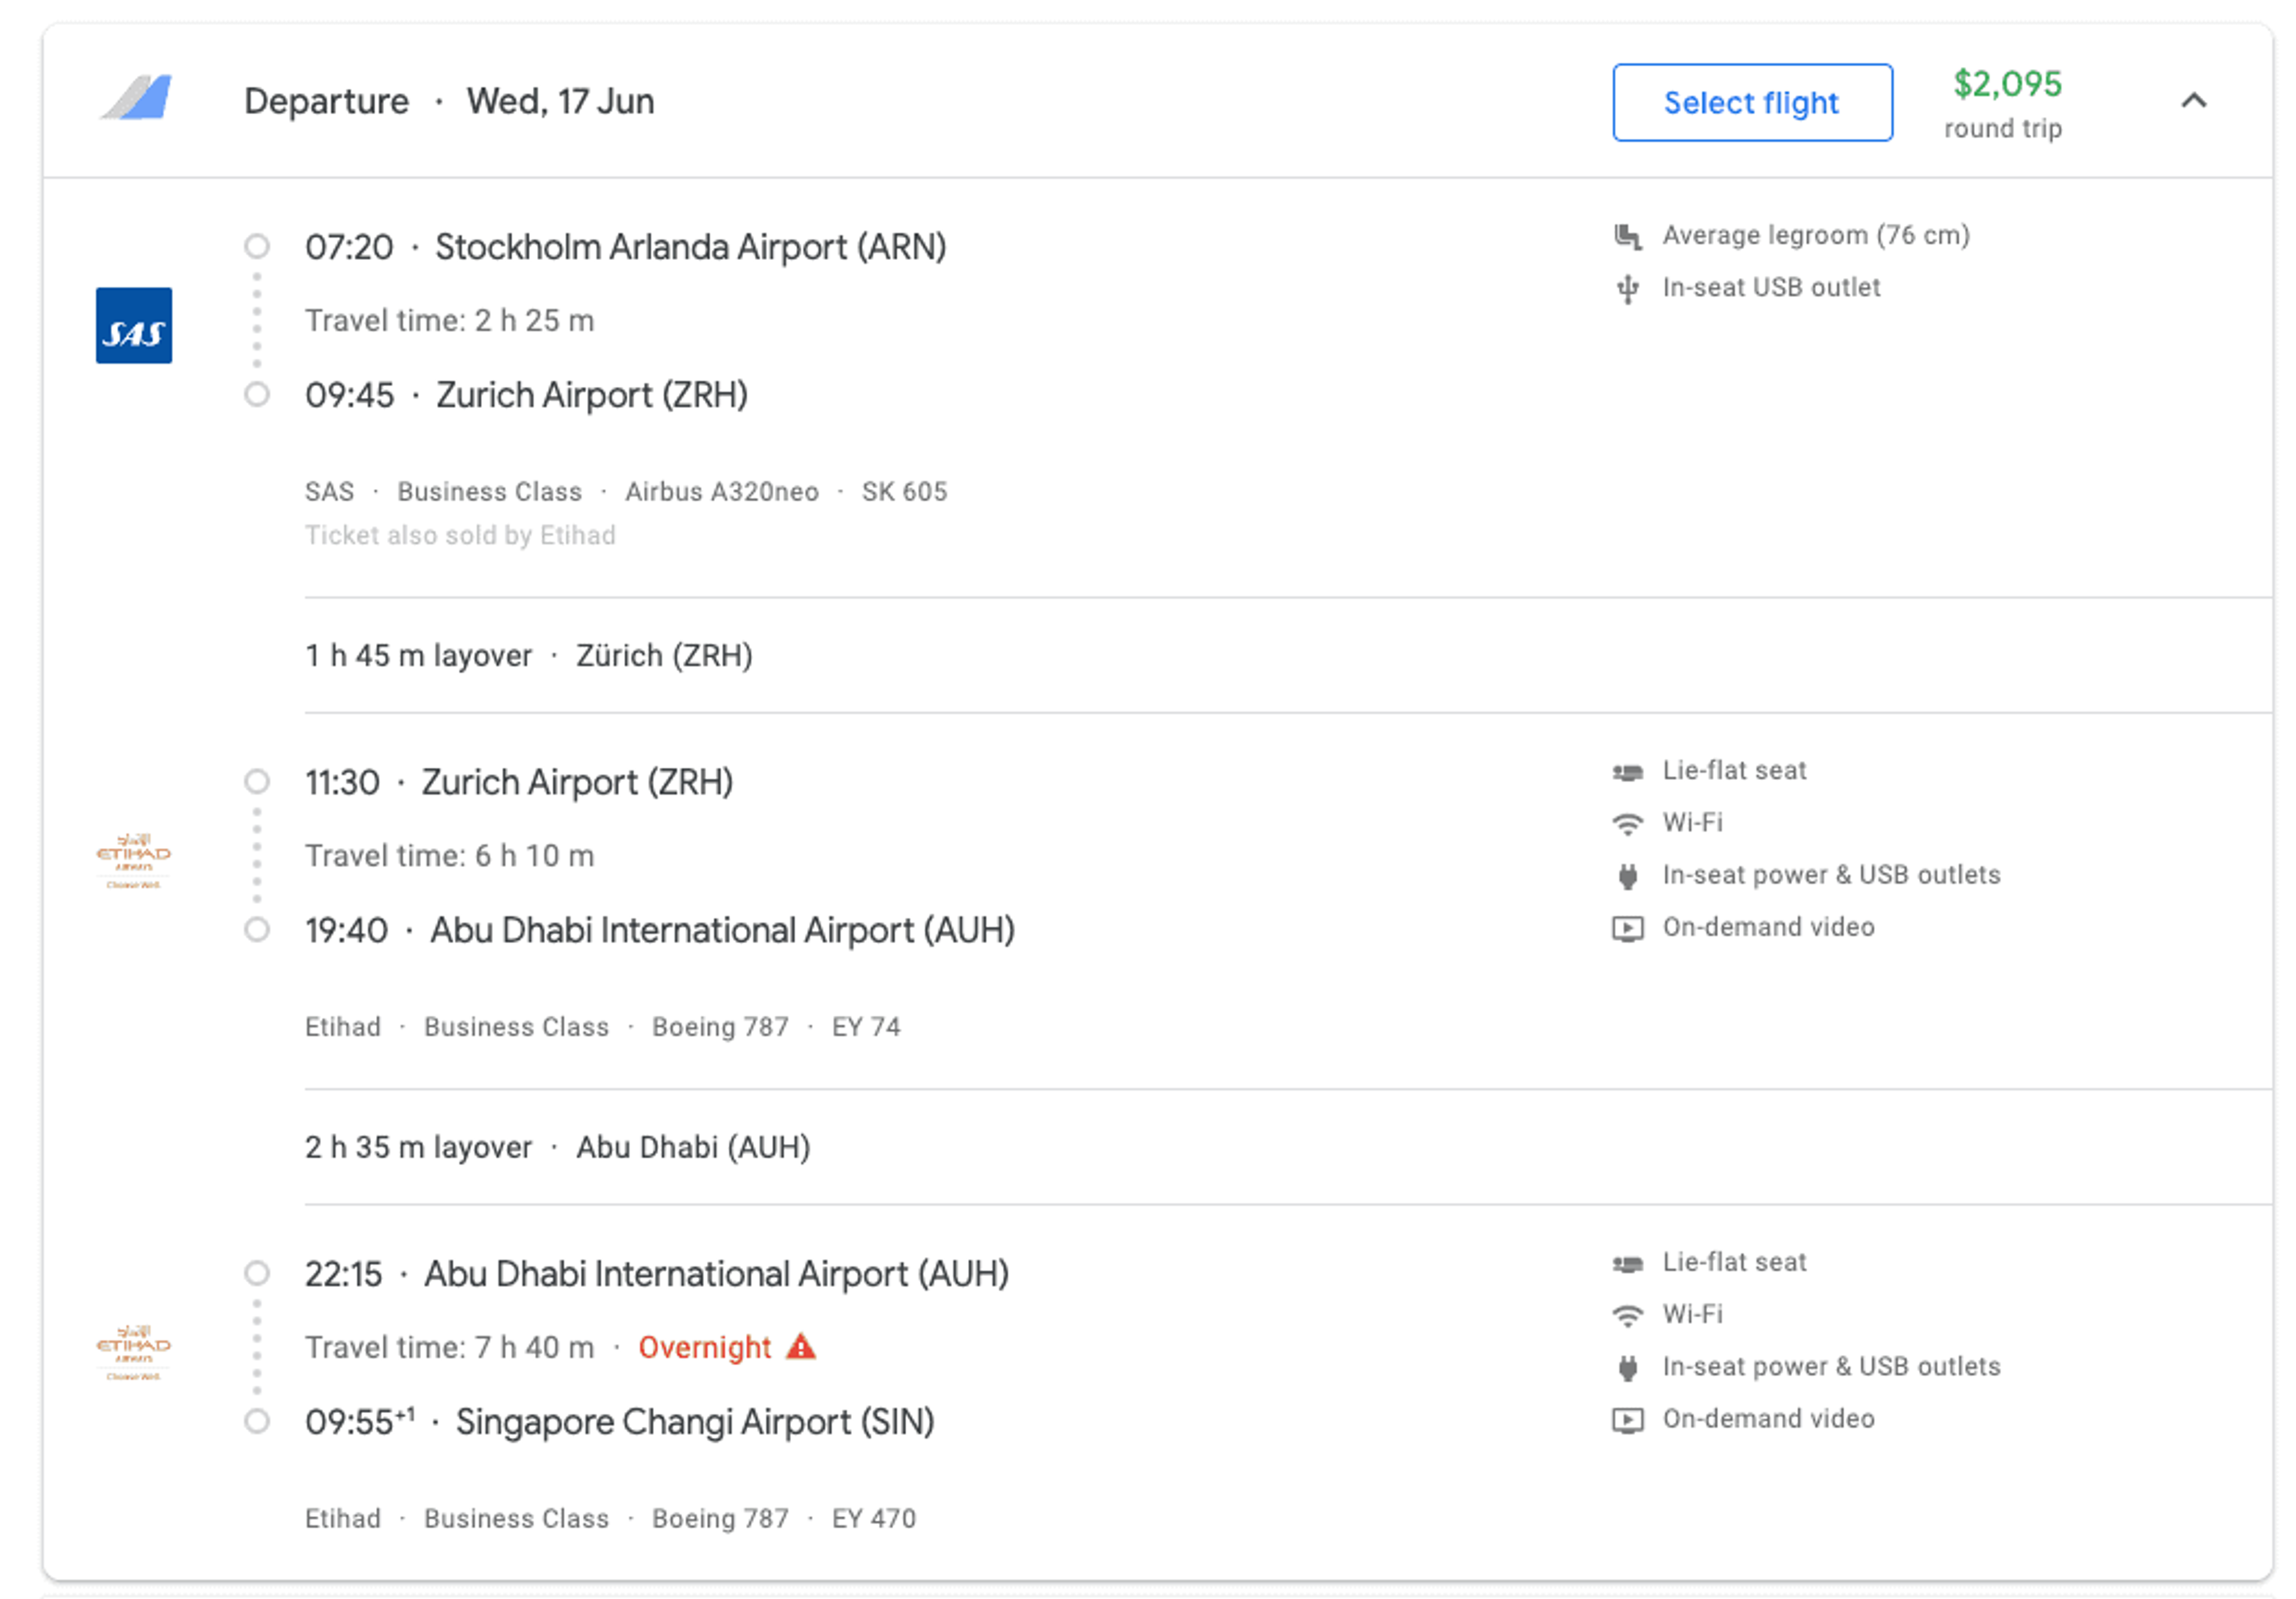Click the Ticket also sold by Etihad text
Image resolution: width=2296 pixels, height=1599 pixels.
pos(460,535)
